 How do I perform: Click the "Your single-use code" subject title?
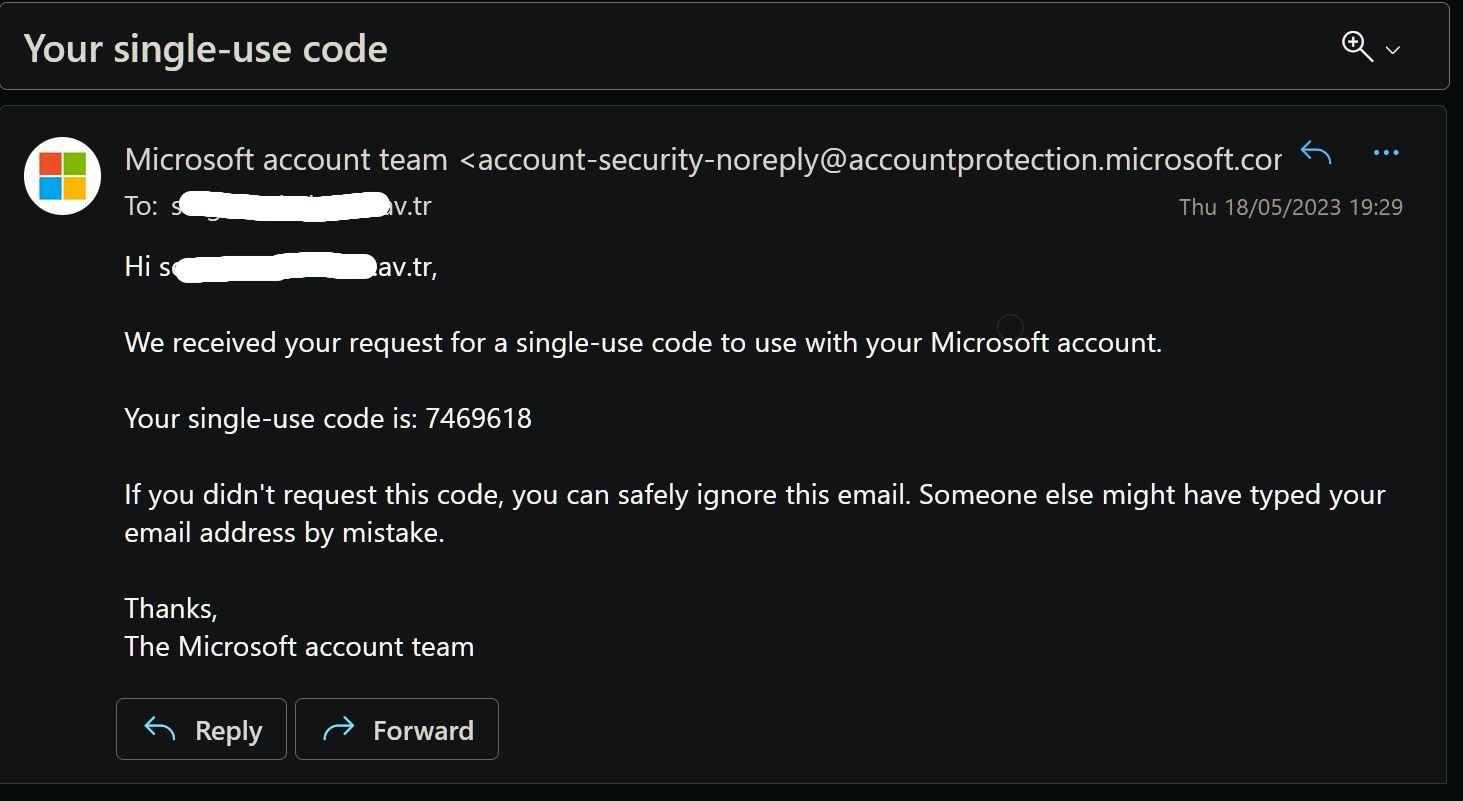point(206,48)
